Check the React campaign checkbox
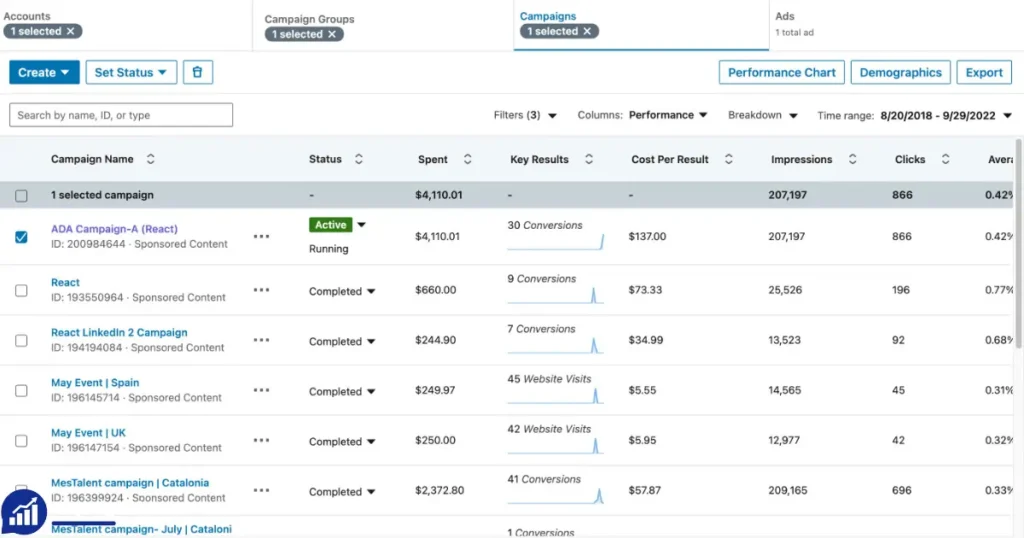The image size is (1024, 538). pos(22,291)
